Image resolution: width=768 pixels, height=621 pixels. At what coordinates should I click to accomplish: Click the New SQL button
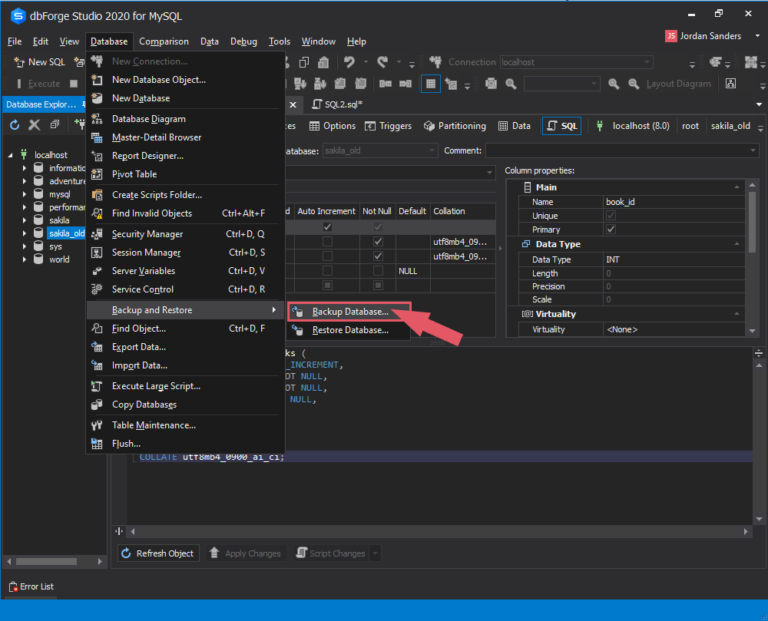click(38, 62)
